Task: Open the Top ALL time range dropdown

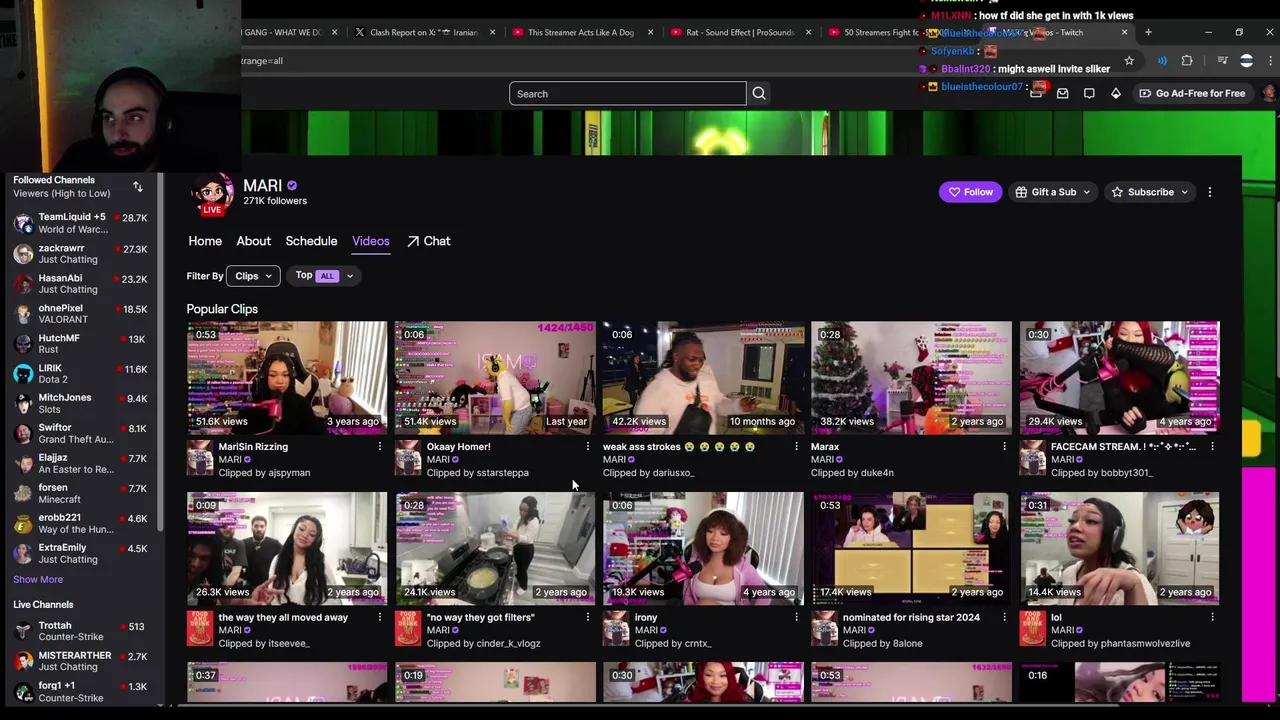Action: click(x=325, y=276)
